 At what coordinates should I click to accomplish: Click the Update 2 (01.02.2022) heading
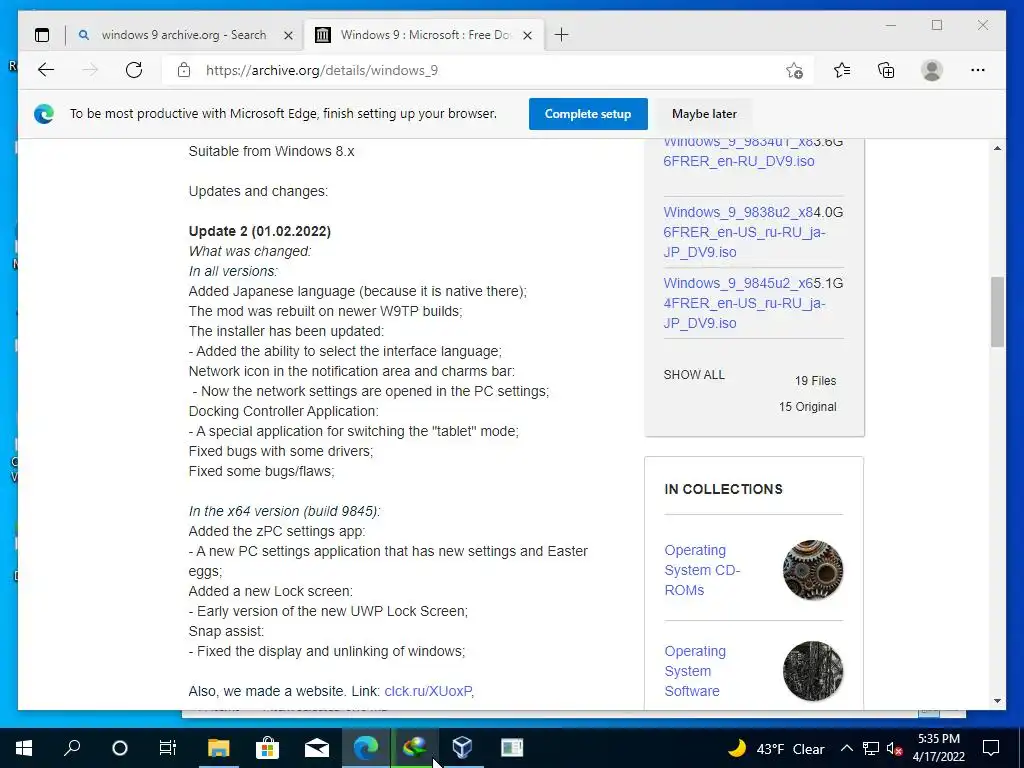(260, 231)
